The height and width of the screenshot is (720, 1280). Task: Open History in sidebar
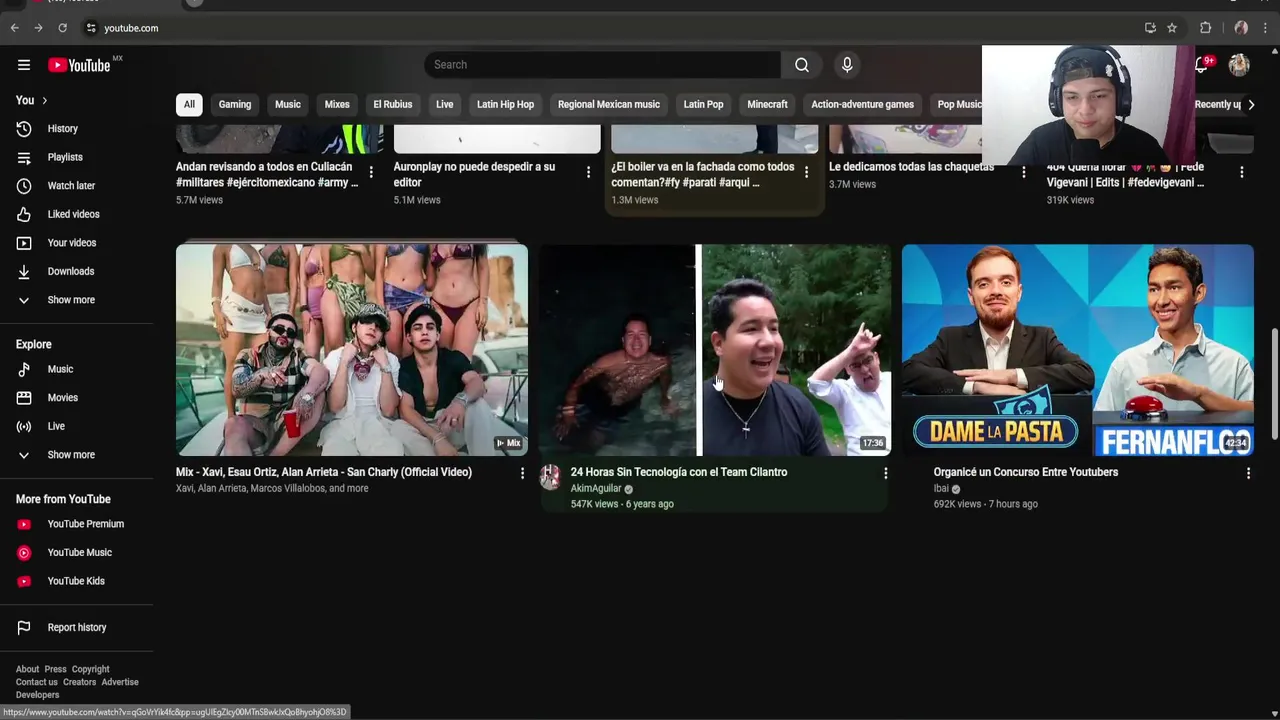click(x=76, y=128)
